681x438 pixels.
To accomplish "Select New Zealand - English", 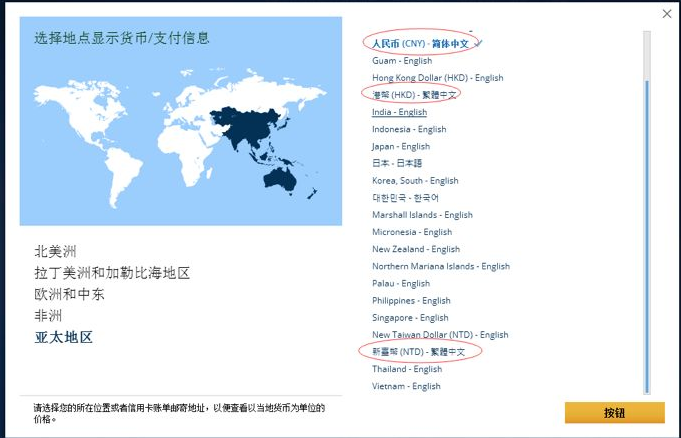I will click(416, 249).
